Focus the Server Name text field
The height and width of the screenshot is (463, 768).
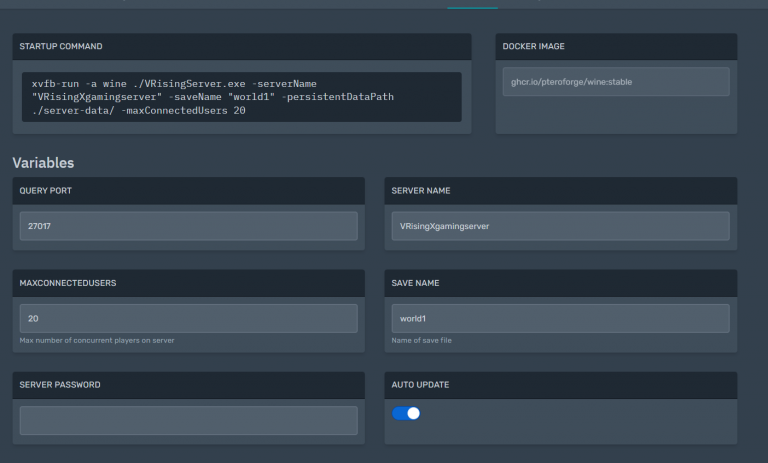pos(560,226)
